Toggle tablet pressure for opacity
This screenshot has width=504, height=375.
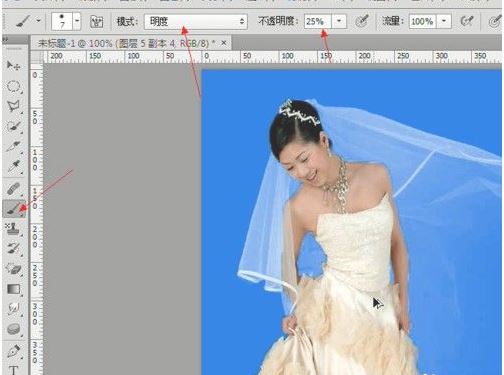tap(361, 21)
